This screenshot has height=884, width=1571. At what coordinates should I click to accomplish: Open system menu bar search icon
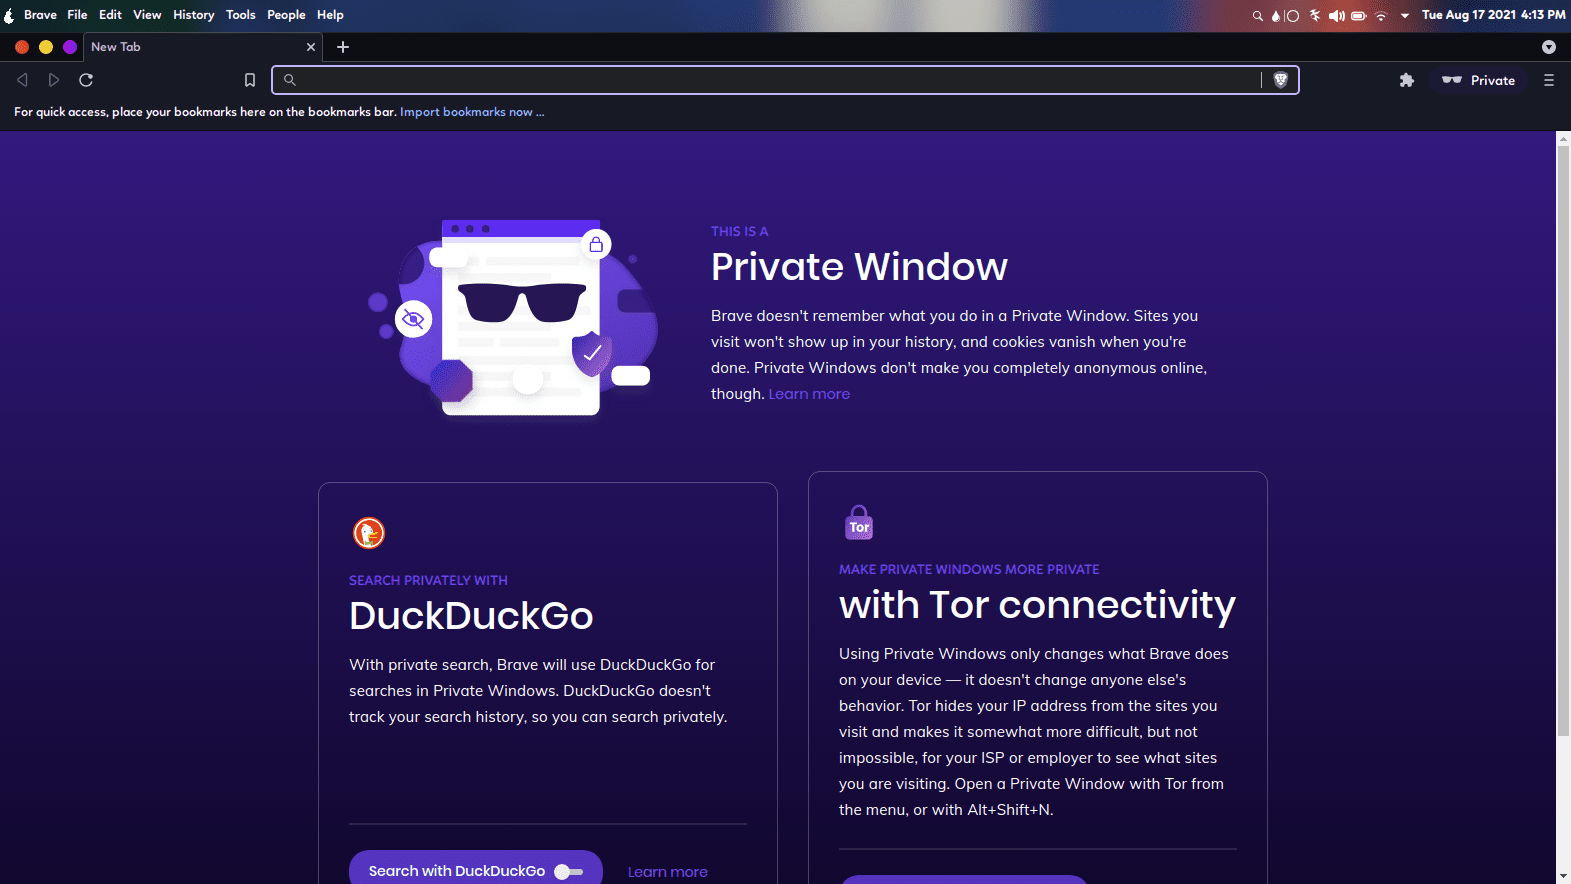pyautogui.click(x=1258, y=15)
